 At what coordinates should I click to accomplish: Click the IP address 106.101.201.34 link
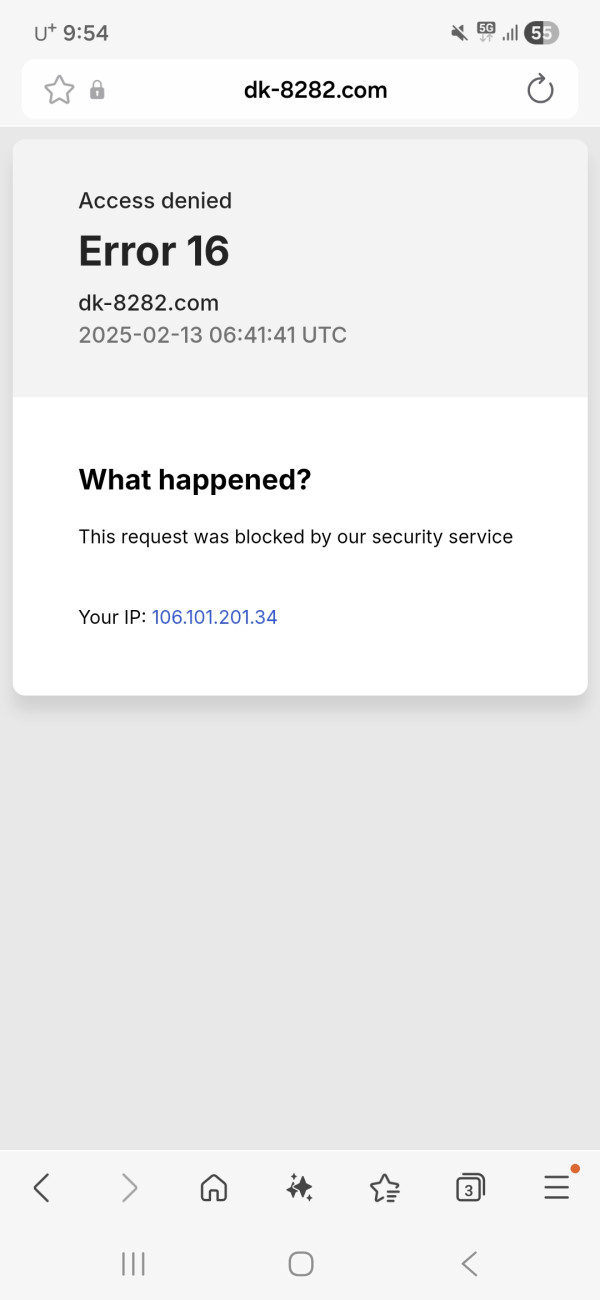tap(214, 617)
